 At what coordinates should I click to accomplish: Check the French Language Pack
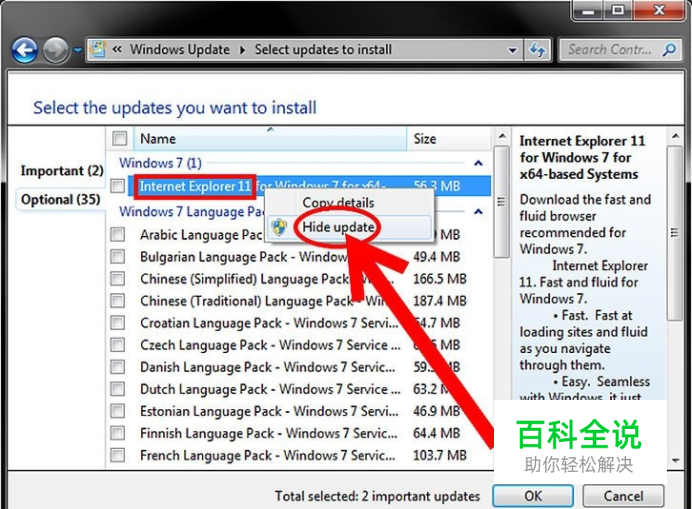(x=118, y=455)
